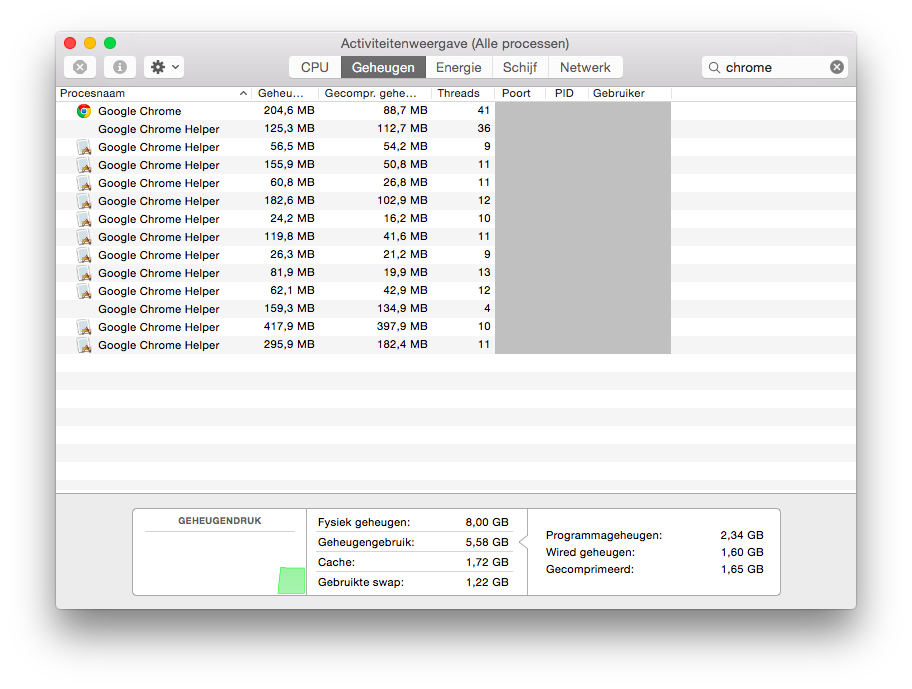Image resolution: width=912 pixels, height=689 pixels.
Task: Clear the chrome search text
Action: coord(836,67)
